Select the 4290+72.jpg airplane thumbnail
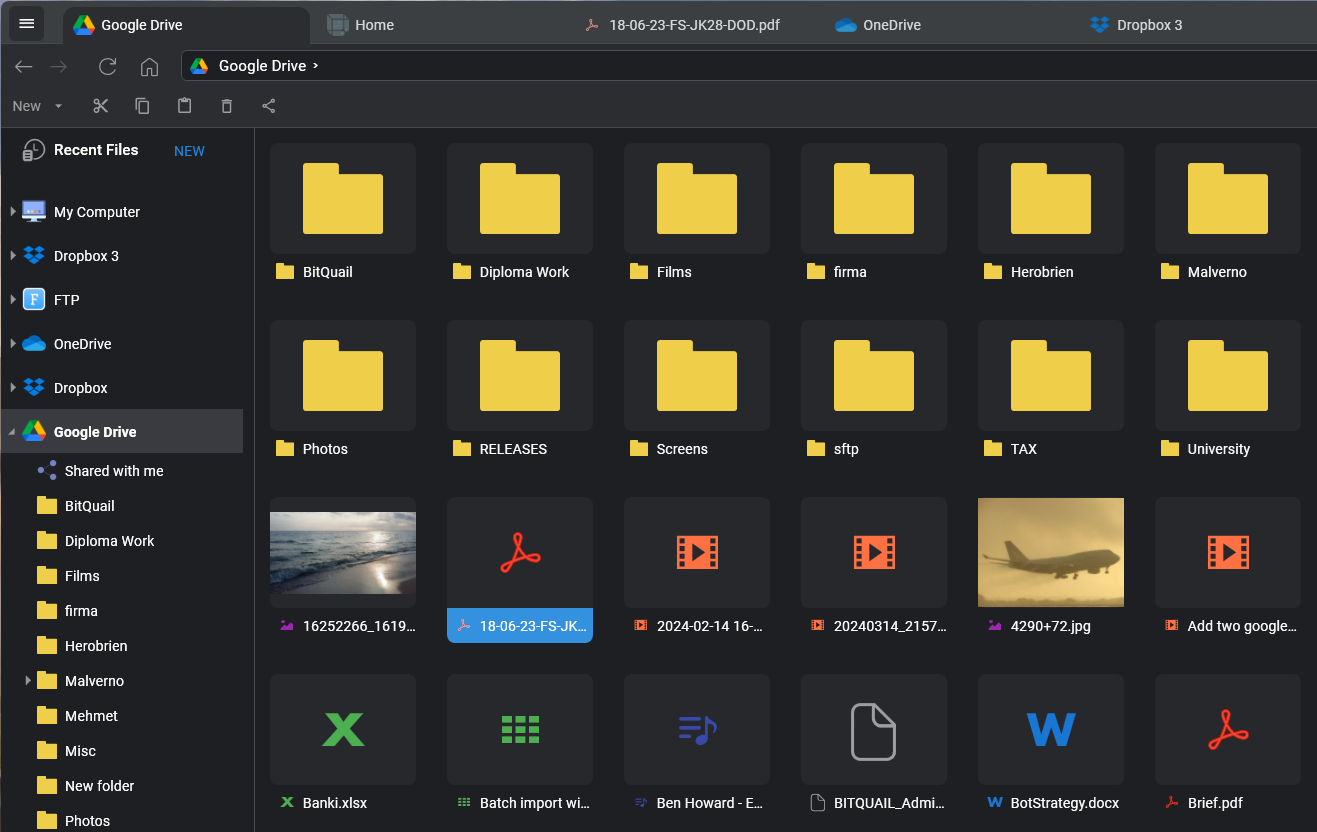The height and width of the screenshot is (832, 1317). (1050, 552)
